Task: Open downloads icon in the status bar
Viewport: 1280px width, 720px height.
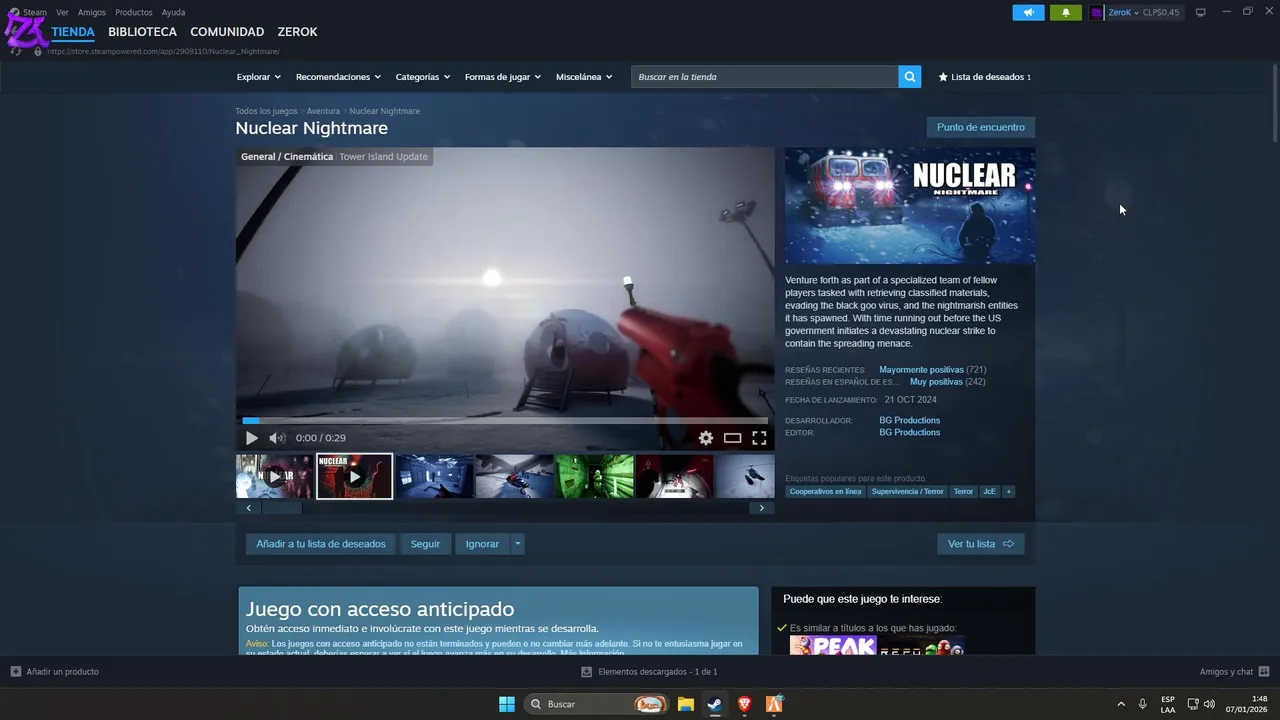Action: 587,672
